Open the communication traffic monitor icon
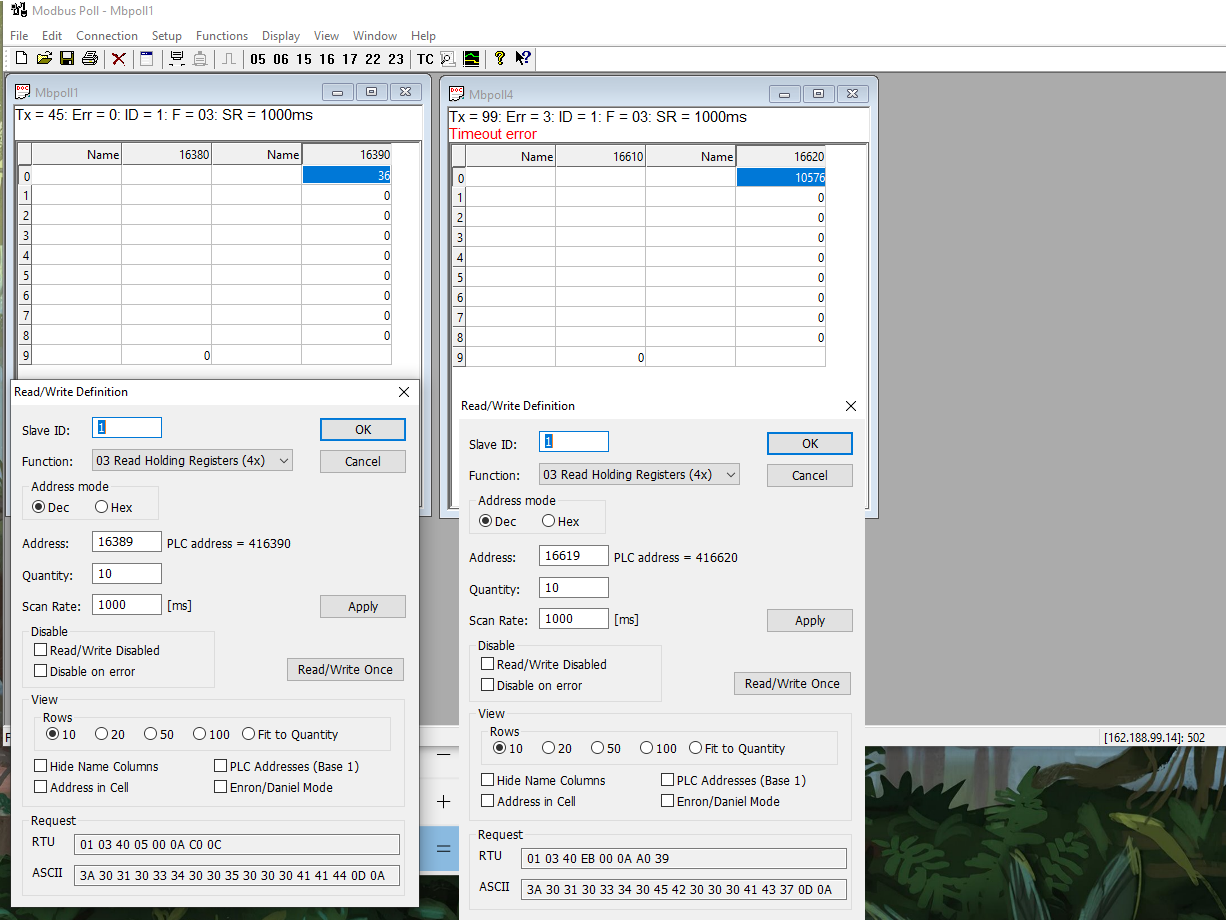 coord(448,58)
